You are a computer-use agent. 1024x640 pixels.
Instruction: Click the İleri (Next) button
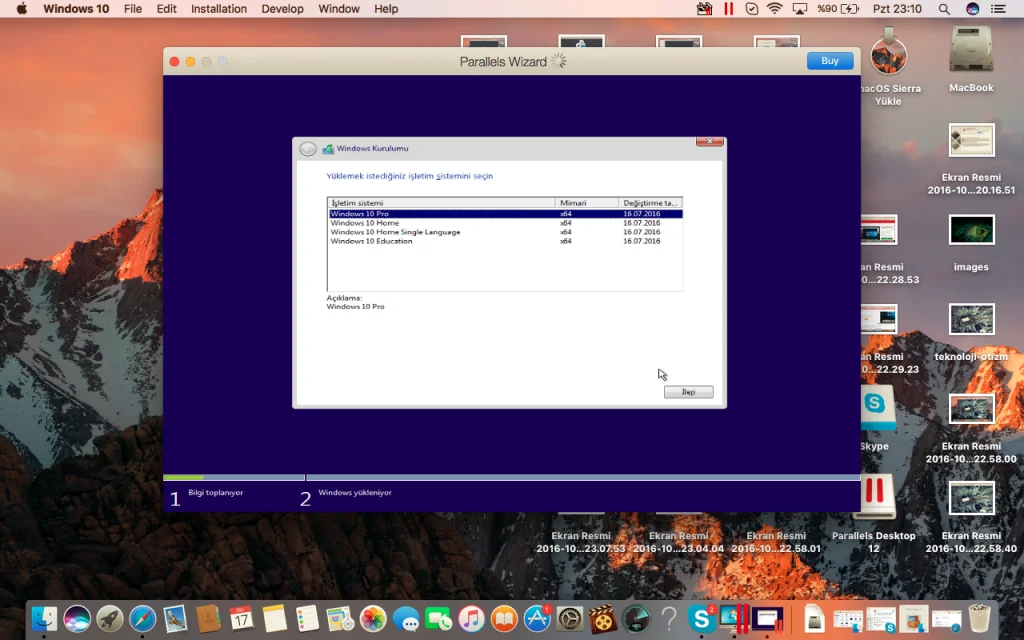click(x=688, y=392)
